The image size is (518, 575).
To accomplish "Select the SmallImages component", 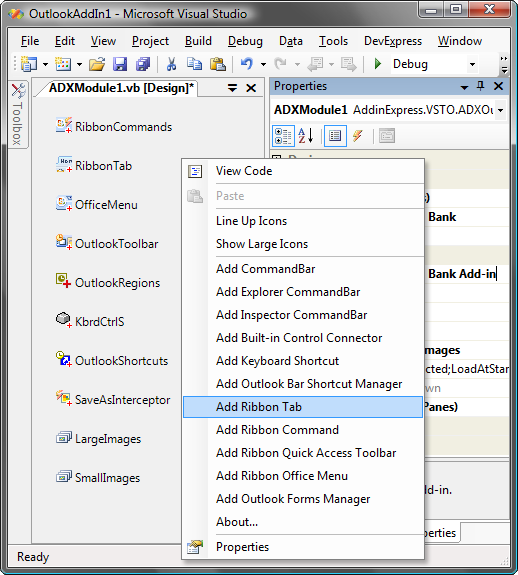I will [x=98, y=477].
